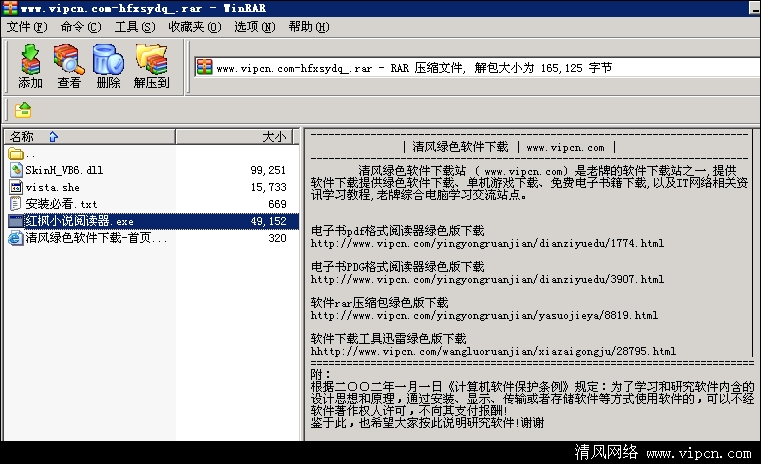Click the size value 320

point(277,238)
